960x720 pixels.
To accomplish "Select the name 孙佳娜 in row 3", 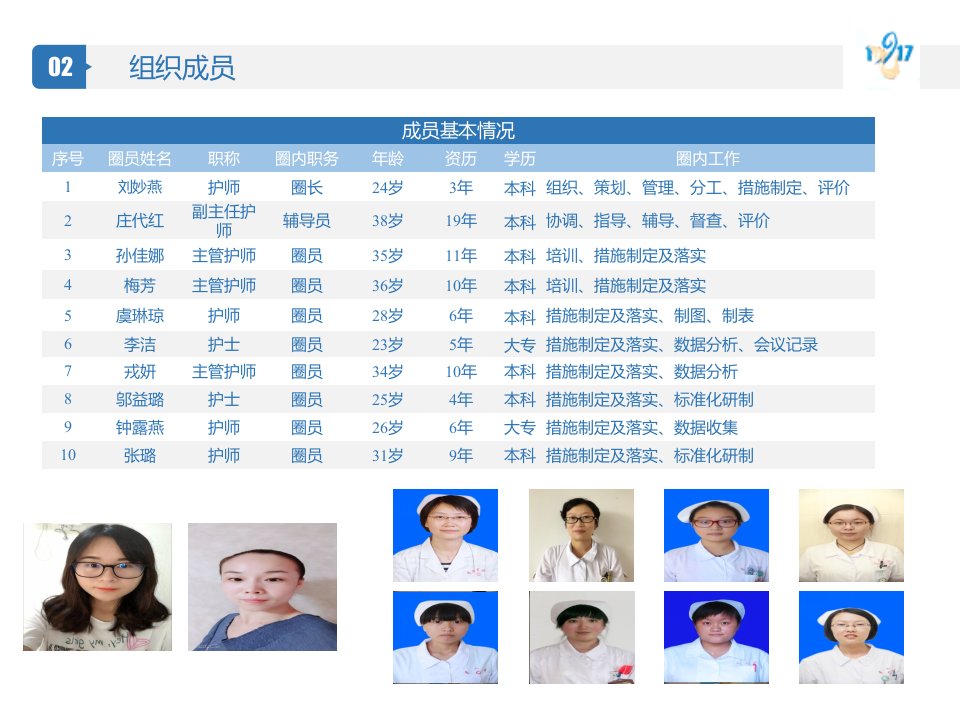I will point(140,255).
